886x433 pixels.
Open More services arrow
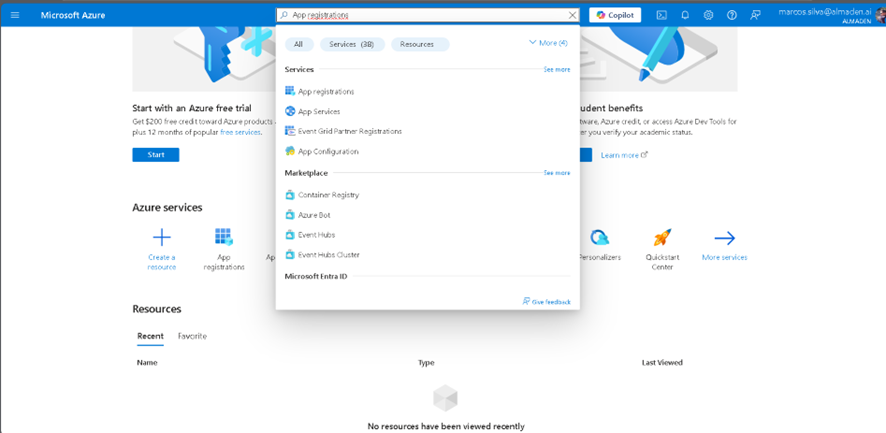(x=724, y=238)
